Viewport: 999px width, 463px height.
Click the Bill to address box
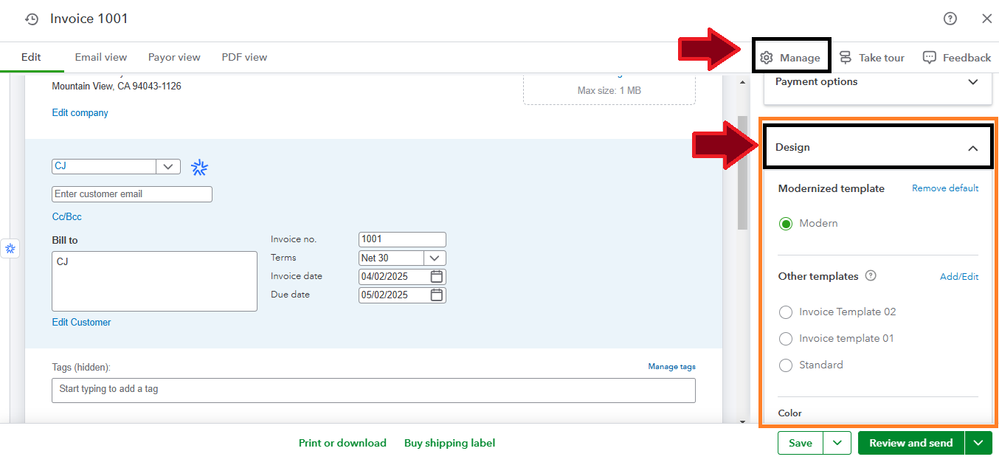click(155, 281)
